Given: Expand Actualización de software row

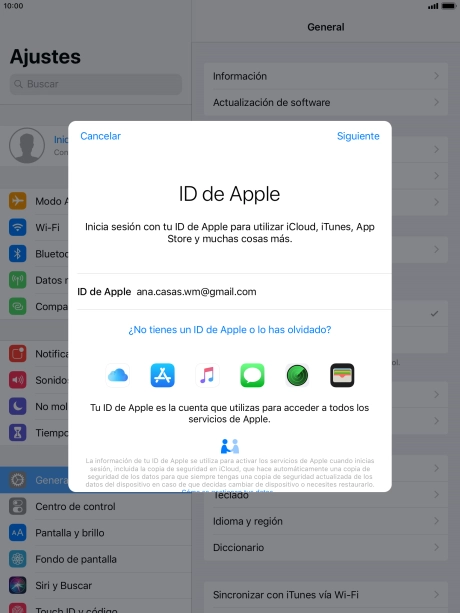Looking at the screenshot, I should coord(326,102).
